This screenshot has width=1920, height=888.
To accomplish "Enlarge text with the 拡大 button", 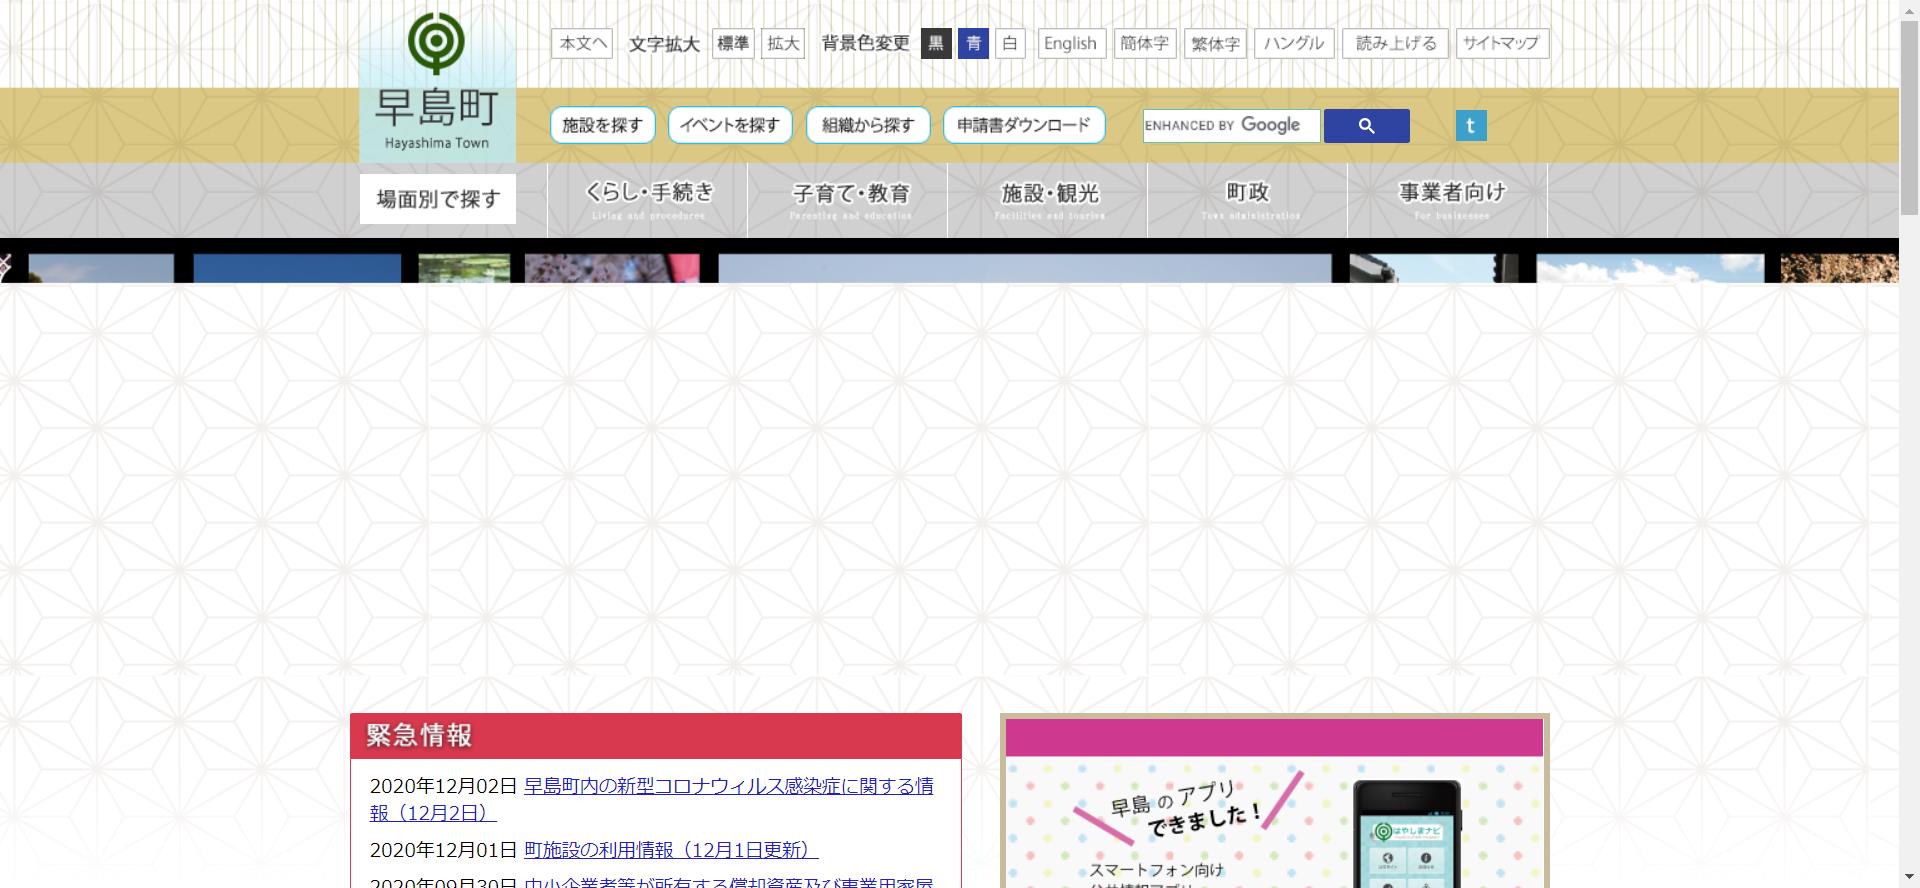I will coord(783,43).
